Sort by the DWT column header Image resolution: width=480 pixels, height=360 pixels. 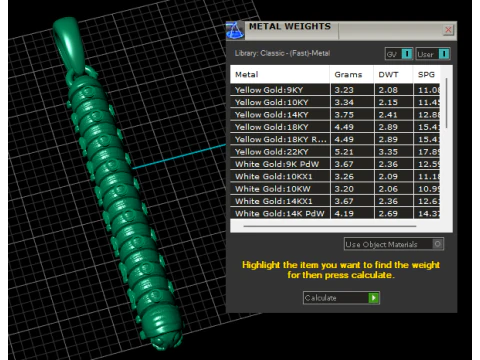point(393,75)
